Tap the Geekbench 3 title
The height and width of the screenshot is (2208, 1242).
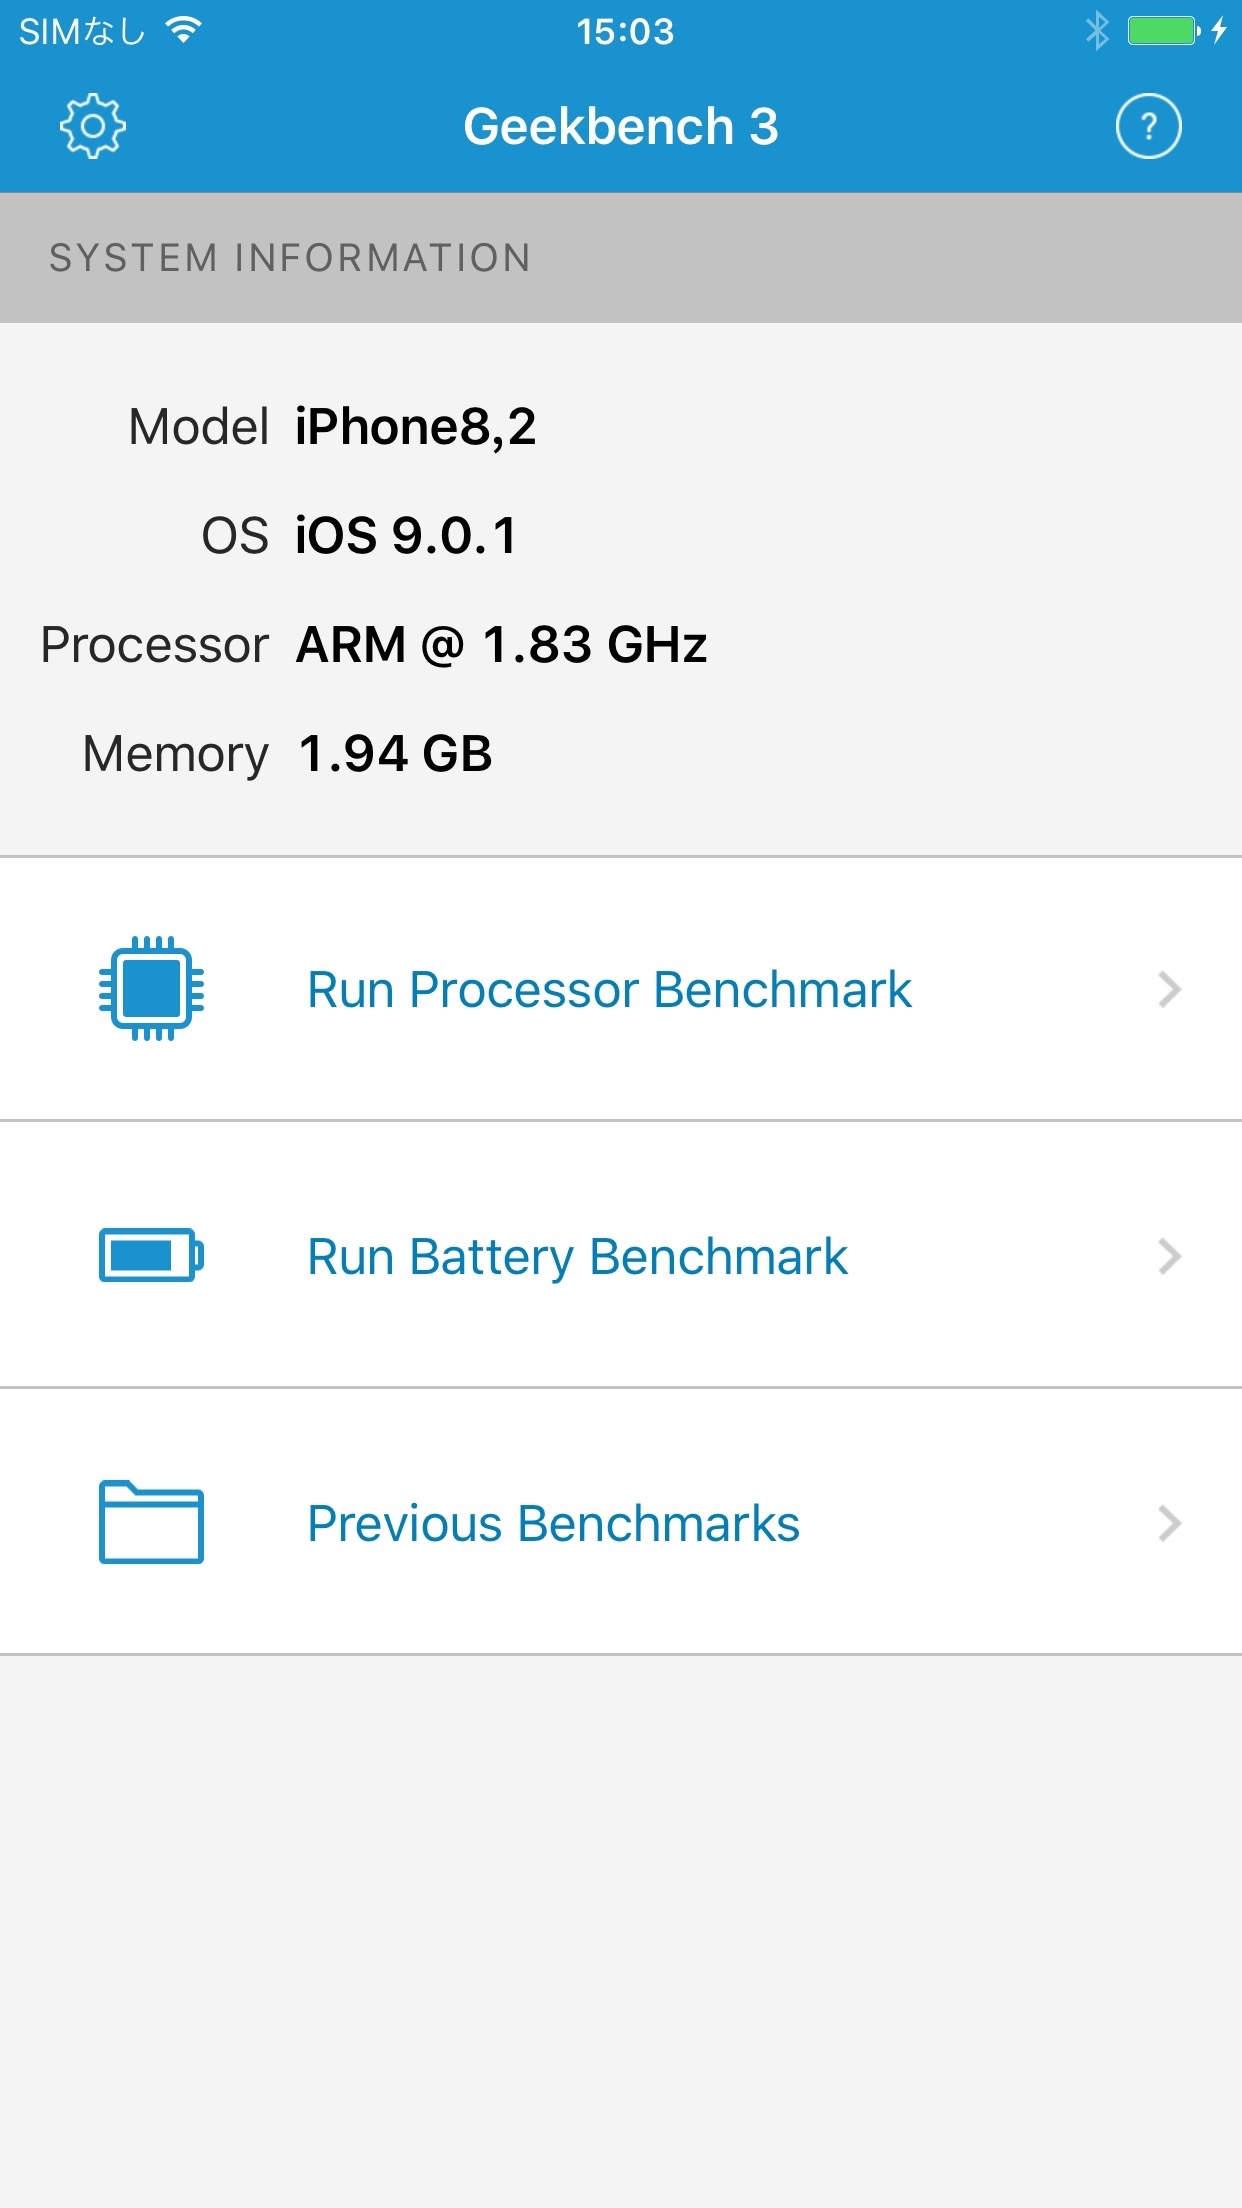point(620,127)
